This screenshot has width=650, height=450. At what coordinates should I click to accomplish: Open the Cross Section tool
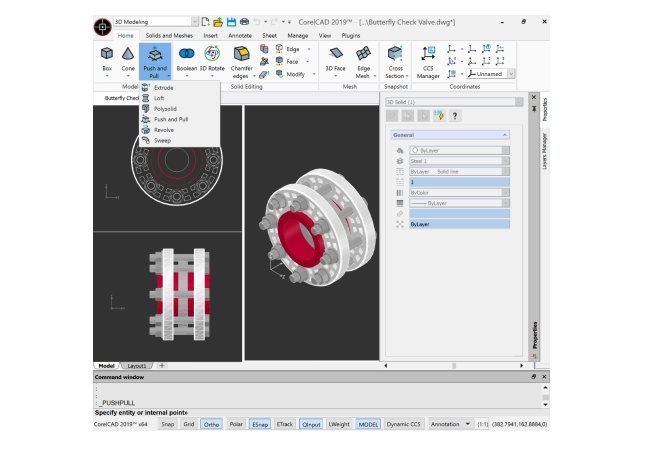[395, 61]
